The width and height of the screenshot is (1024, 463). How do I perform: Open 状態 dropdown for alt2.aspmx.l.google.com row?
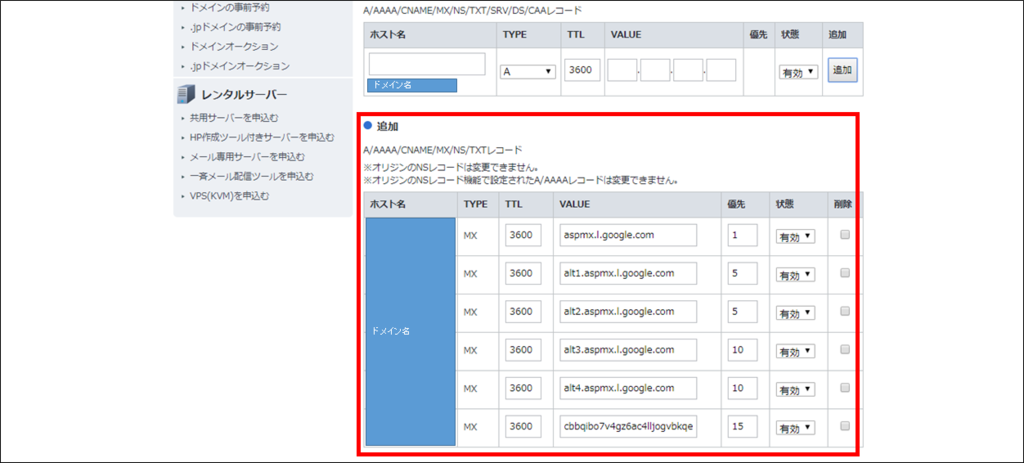pos(795,313)
